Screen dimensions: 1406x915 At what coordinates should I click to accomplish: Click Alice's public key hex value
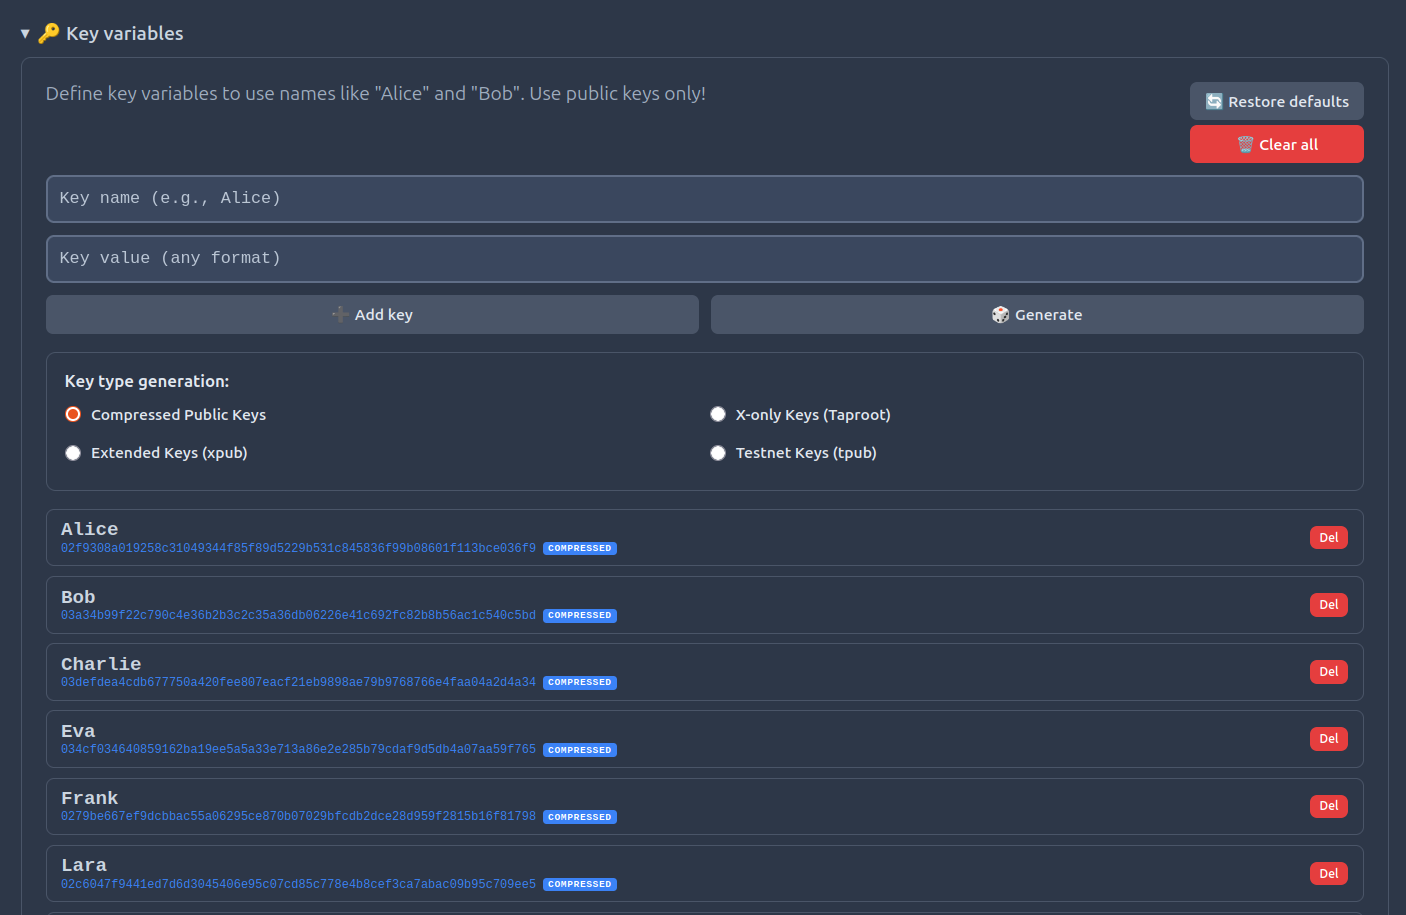point(298,549)
